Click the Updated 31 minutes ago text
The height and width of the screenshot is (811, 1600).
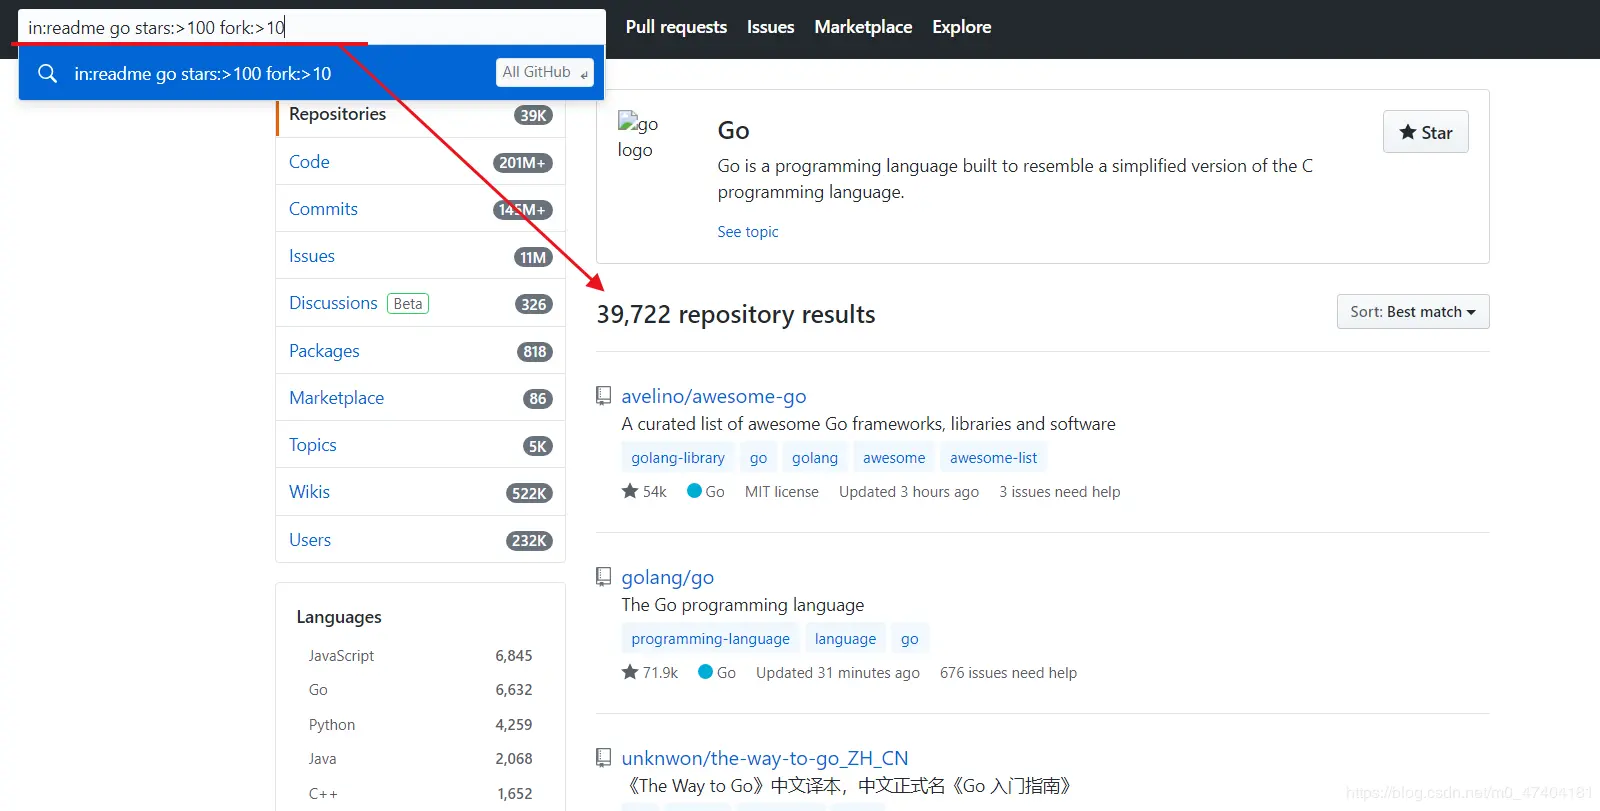coord(837,673)
